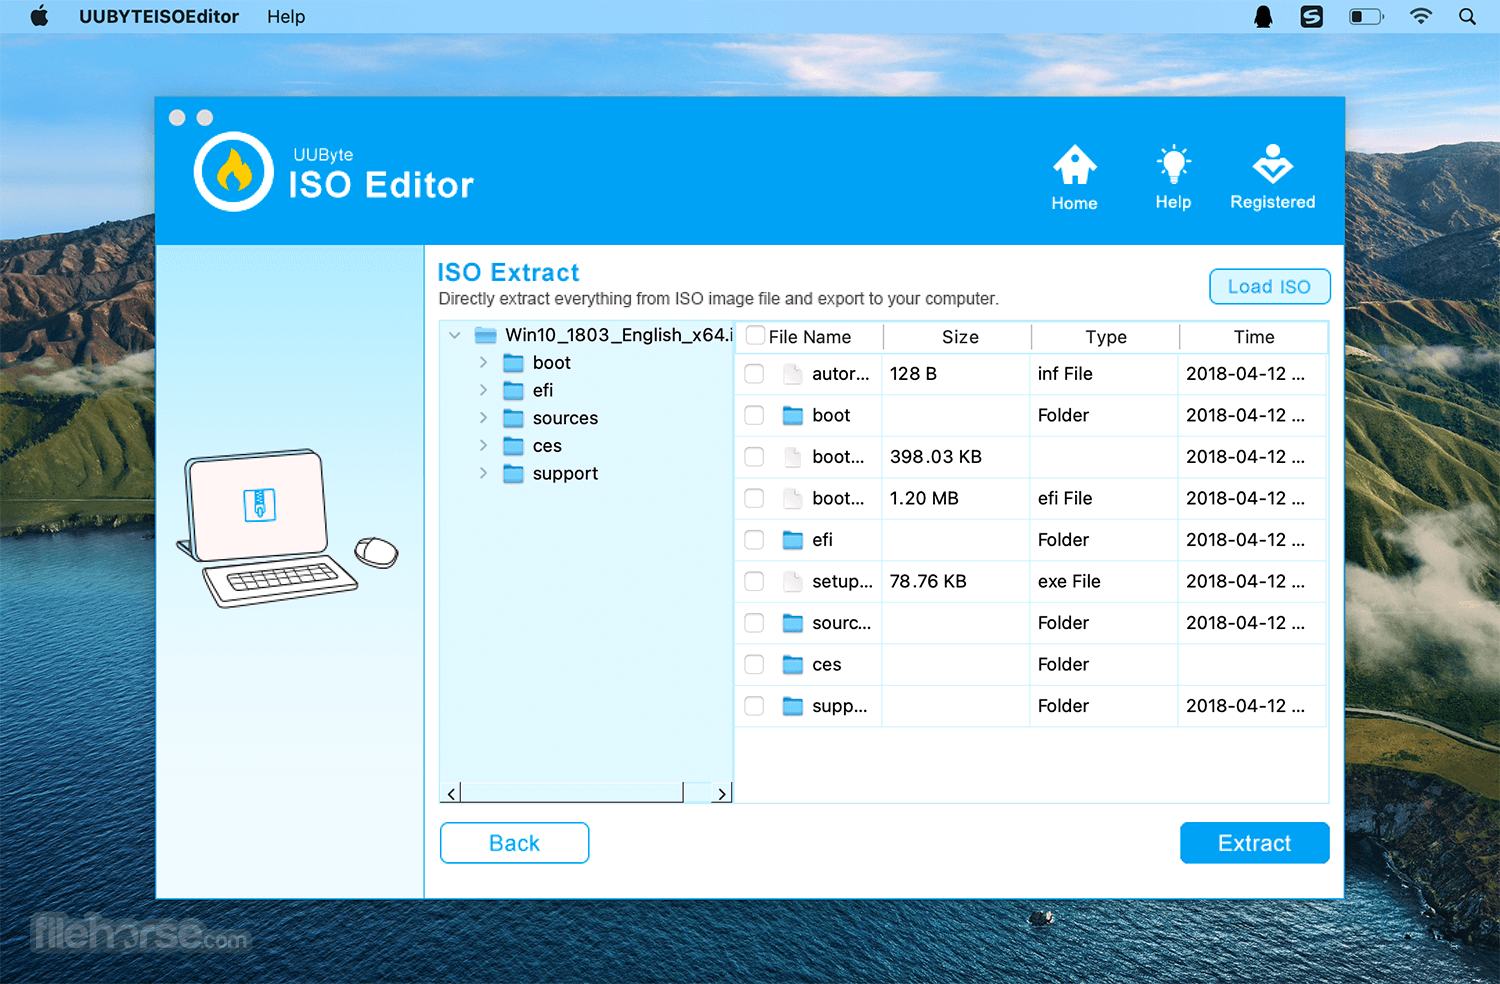Click the Back button

point(514,843)
